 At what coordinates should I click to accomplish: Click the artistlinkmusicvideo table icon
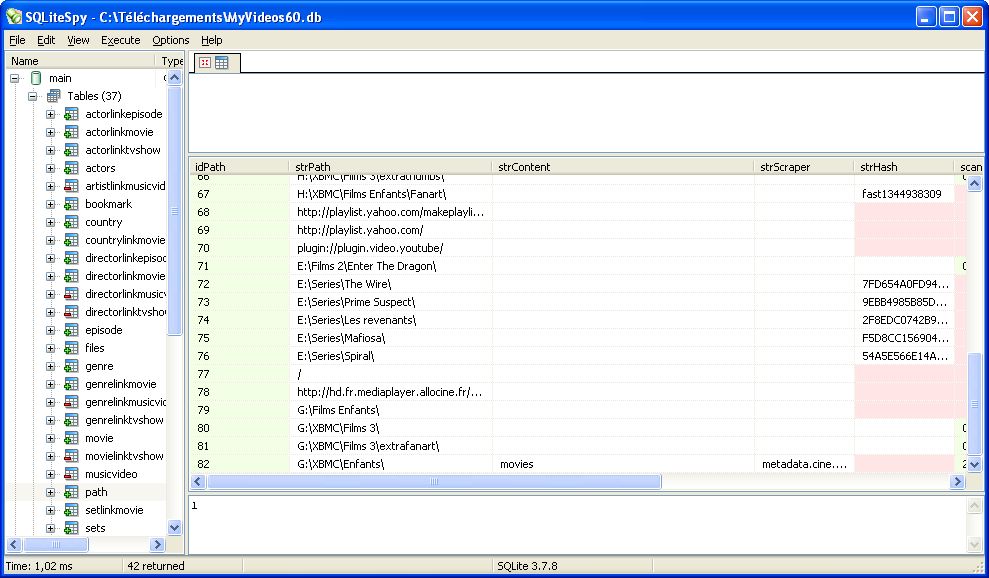pyautogui.click(x=71, y=186)
